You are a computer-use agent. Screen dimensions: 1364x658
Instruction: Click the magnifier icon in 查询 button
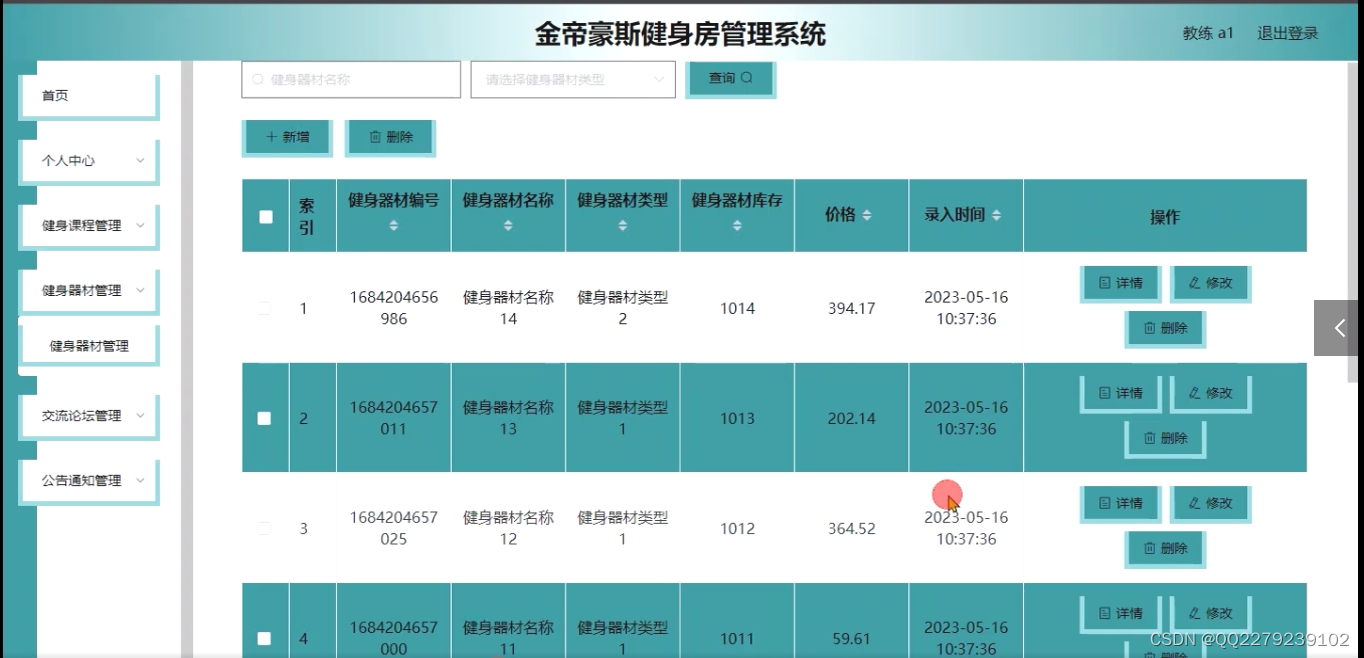pos(746,78)
